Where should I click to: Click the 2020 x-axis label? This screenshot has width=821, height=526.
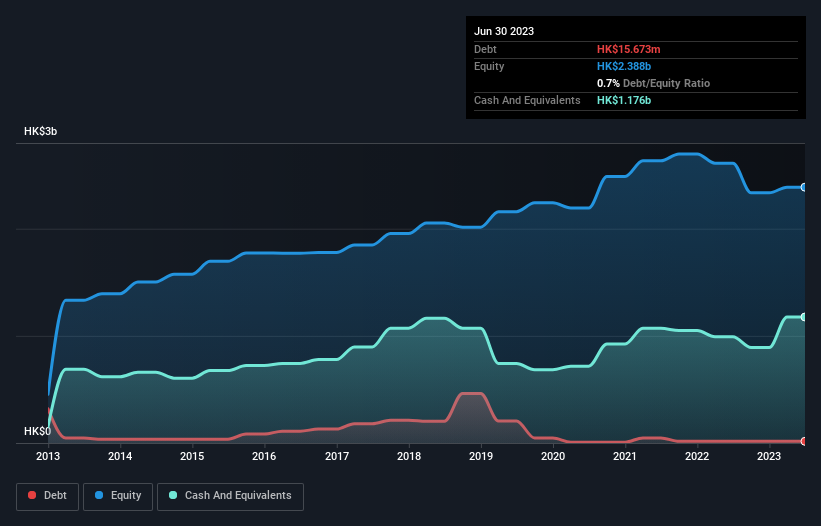tap(553, 456)
